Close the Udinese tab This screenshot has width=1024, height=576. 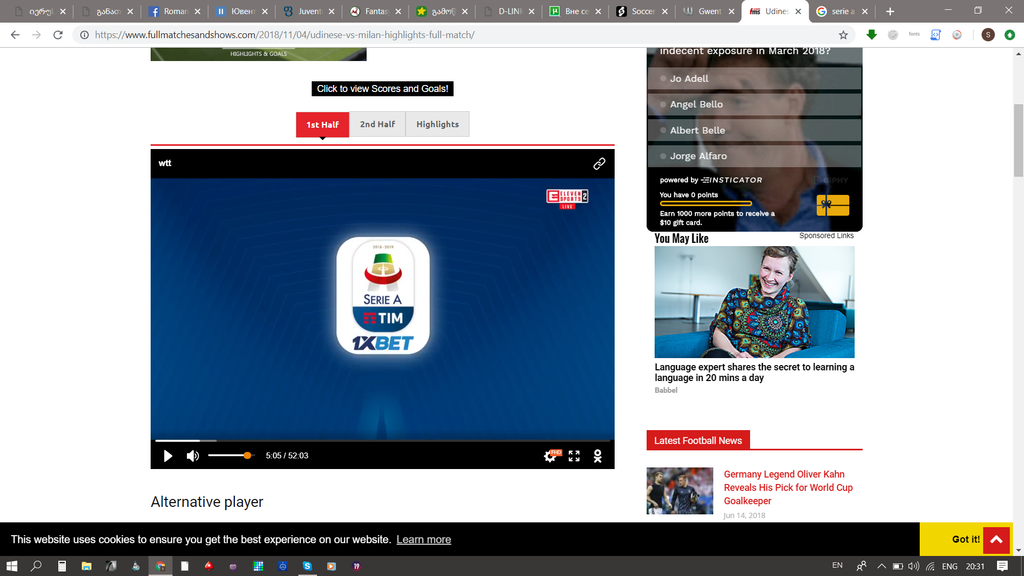coord(798,11)
